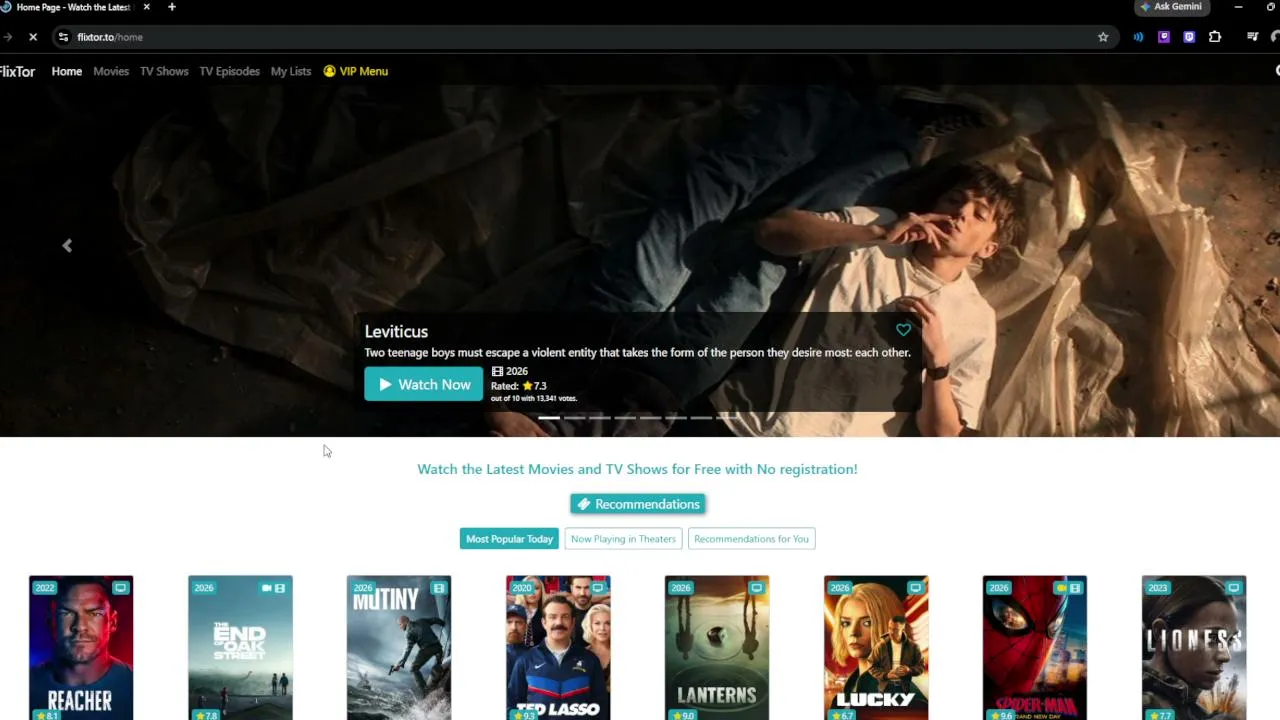This screenshot has width=1280, height=720.
Task: Click the first purple Twitch extension icon
Action: (1164, 37)
